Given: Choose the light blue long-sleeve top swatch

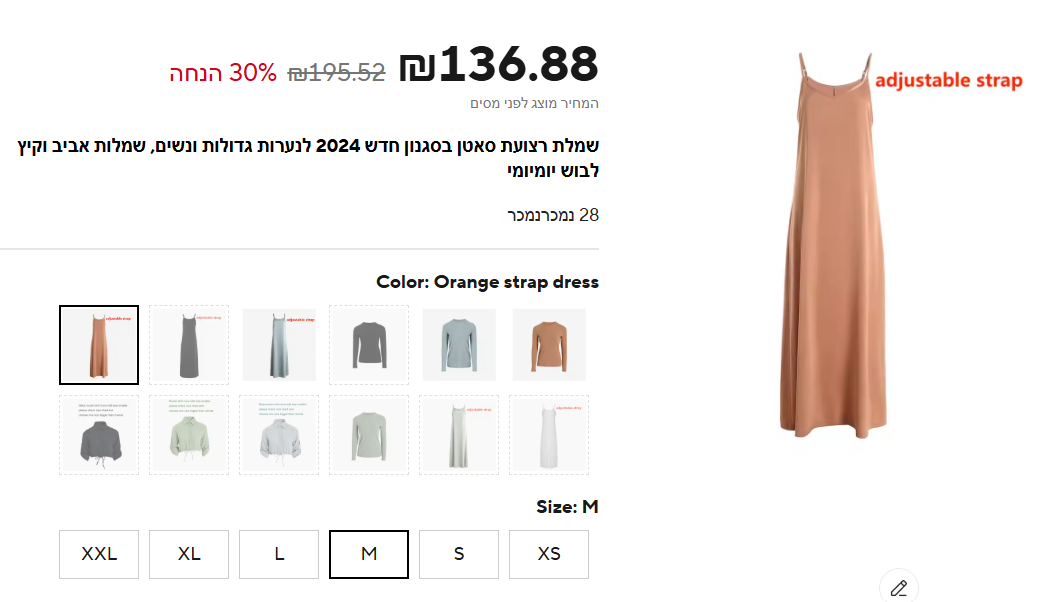Looking at the screenshot, I should coord(459,345).
